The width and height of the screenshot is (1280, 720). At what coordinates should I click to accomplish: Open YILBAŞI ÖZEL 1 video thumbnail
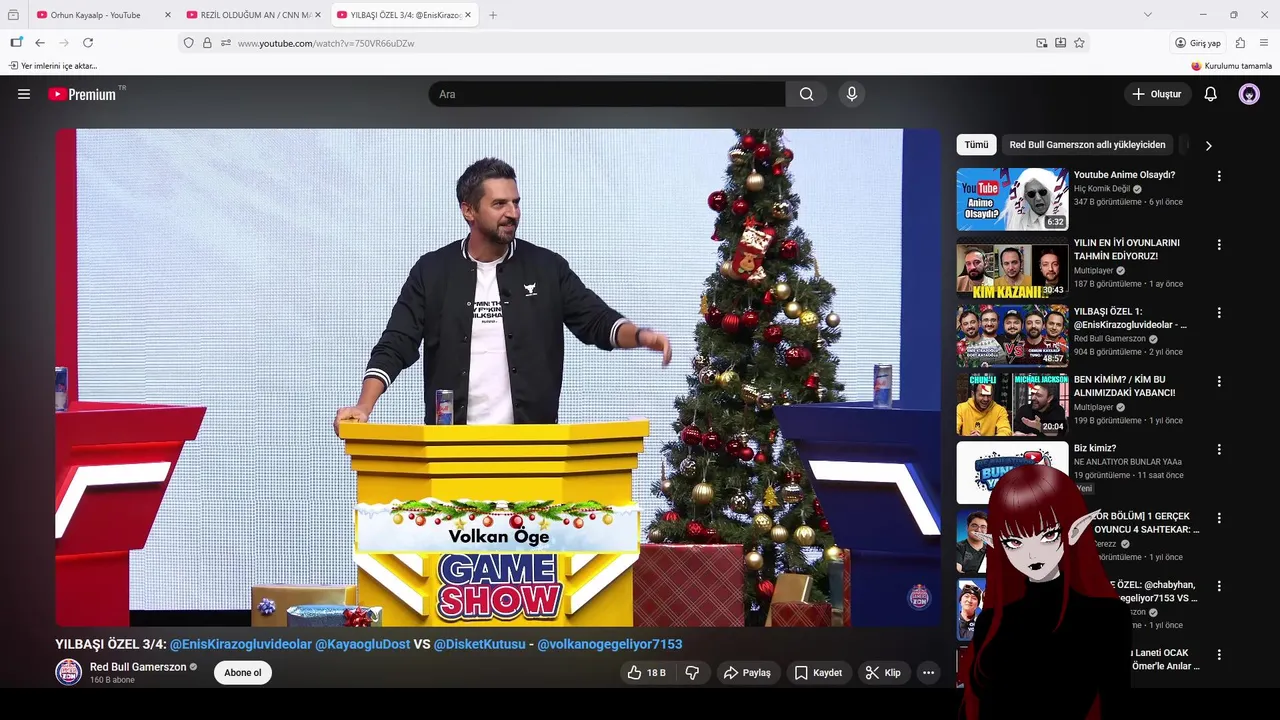coord(1012,336)
